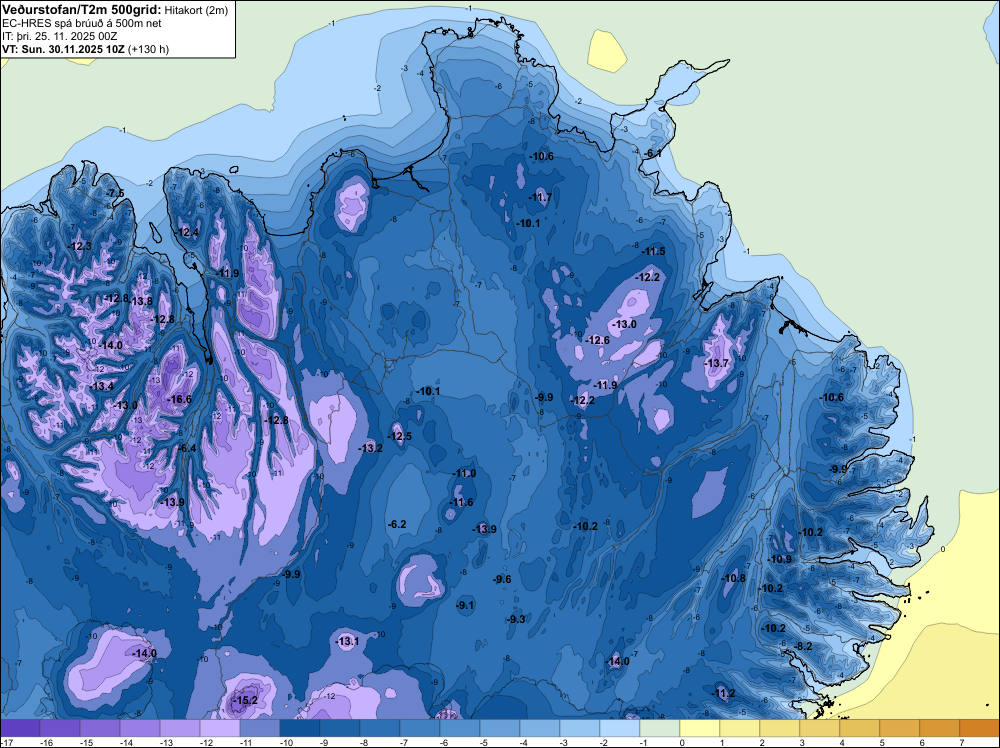Click the IT: þri. 25. 11. 2025 00Z line

point(59,36)
